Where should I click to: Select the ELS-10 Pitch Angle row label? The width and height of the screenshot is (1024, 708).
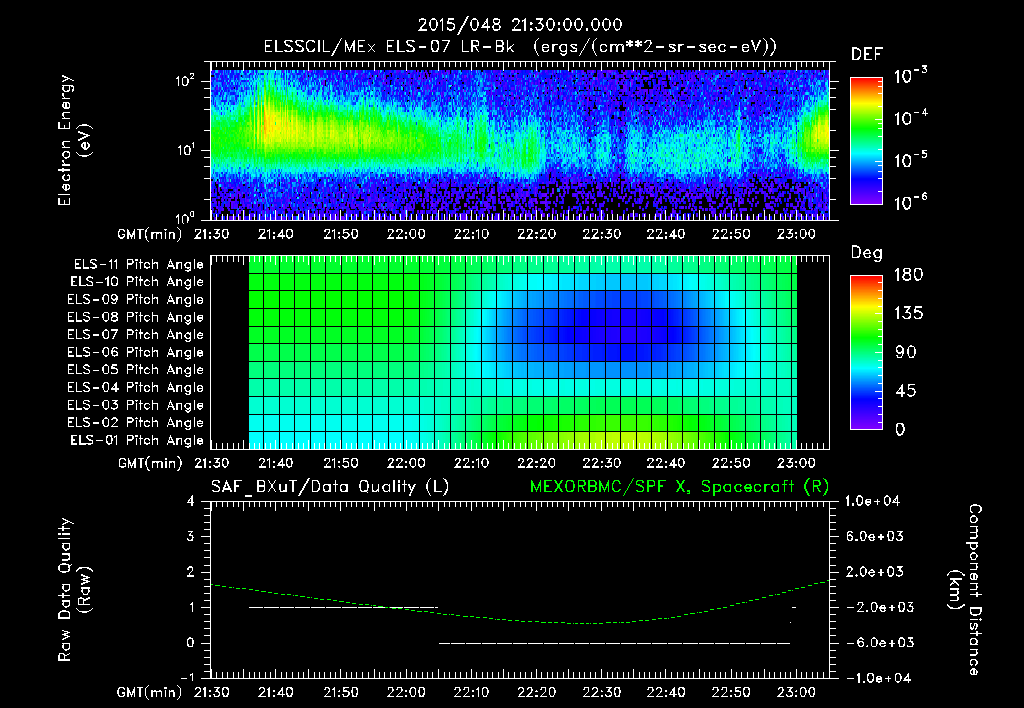(136, 282)
